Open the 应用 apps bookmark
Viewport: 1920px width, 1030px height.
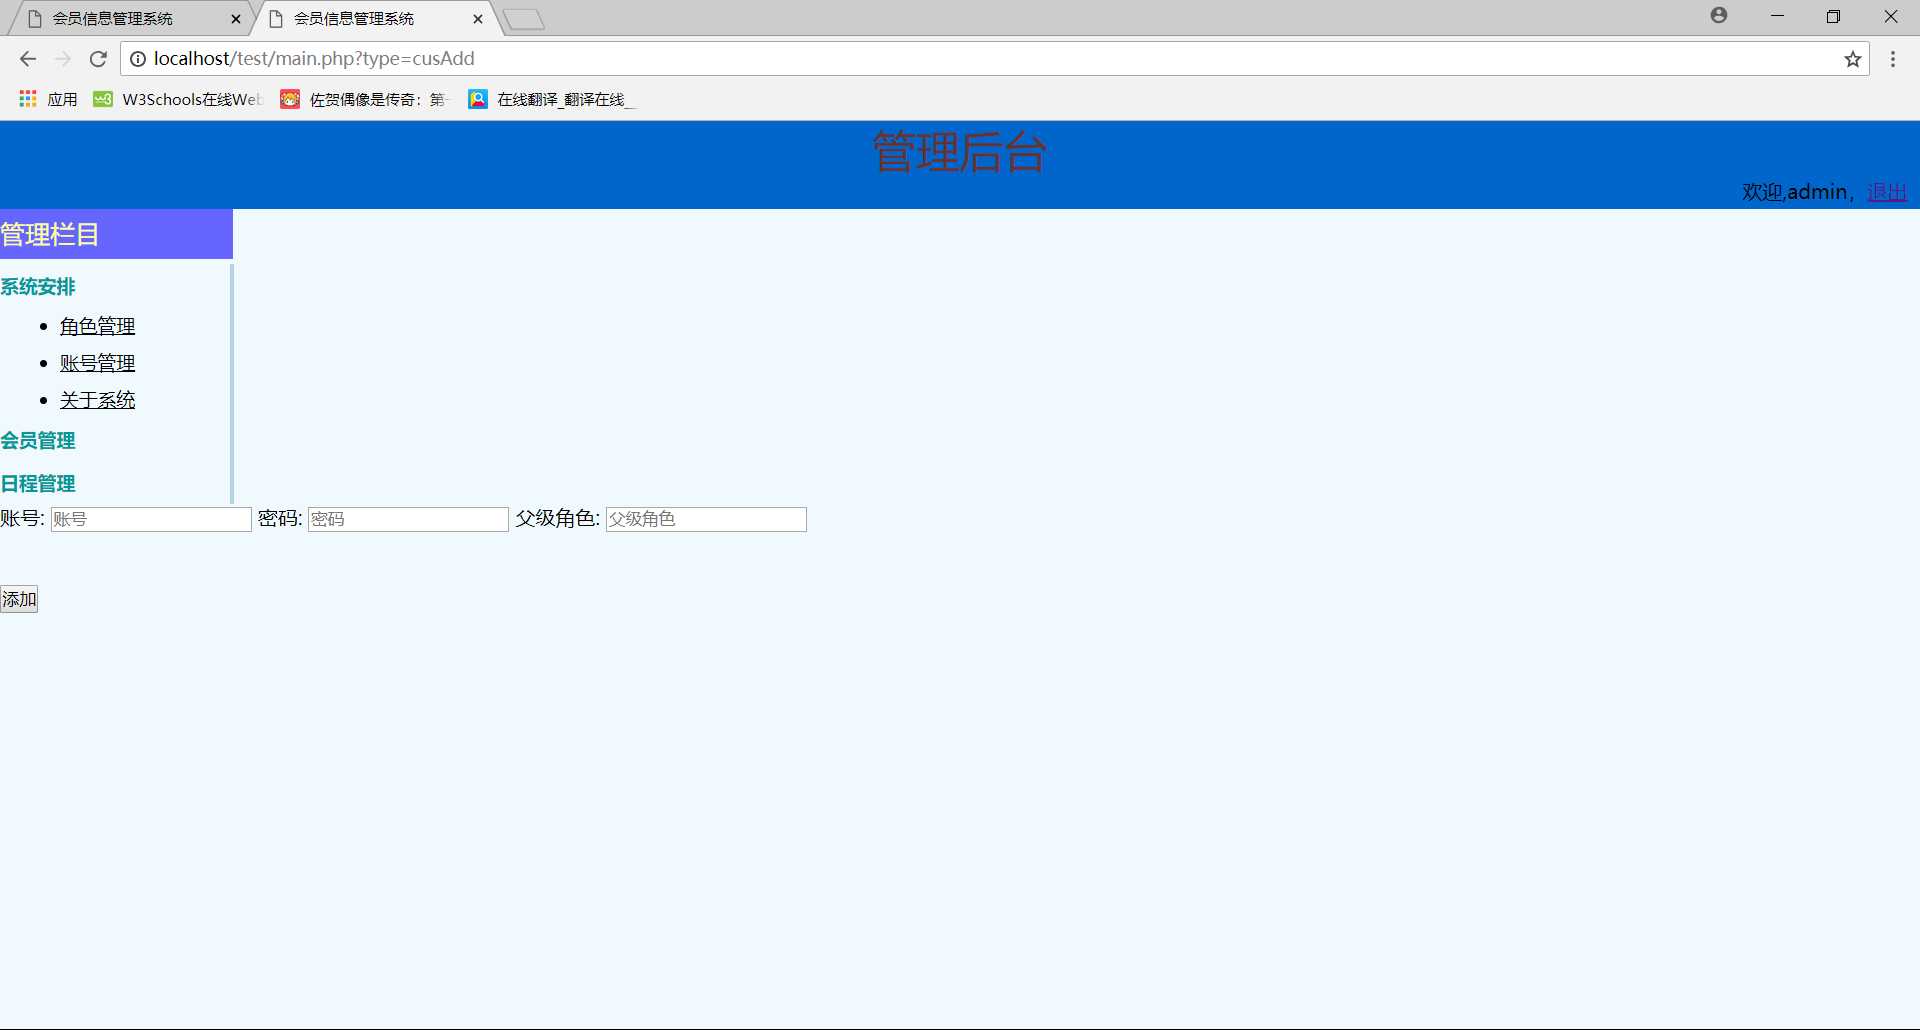coord(48,99)
